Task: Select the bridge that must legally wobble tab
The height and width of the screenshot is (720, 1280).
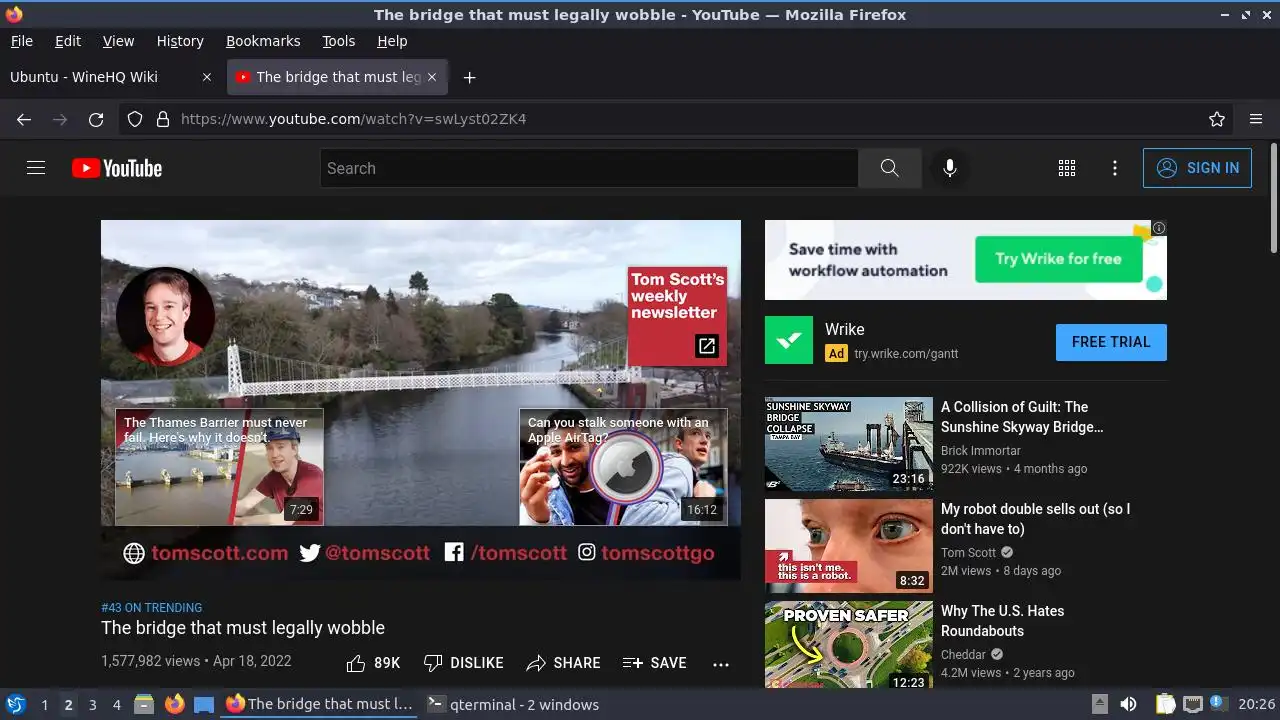Action: (338, 77)
